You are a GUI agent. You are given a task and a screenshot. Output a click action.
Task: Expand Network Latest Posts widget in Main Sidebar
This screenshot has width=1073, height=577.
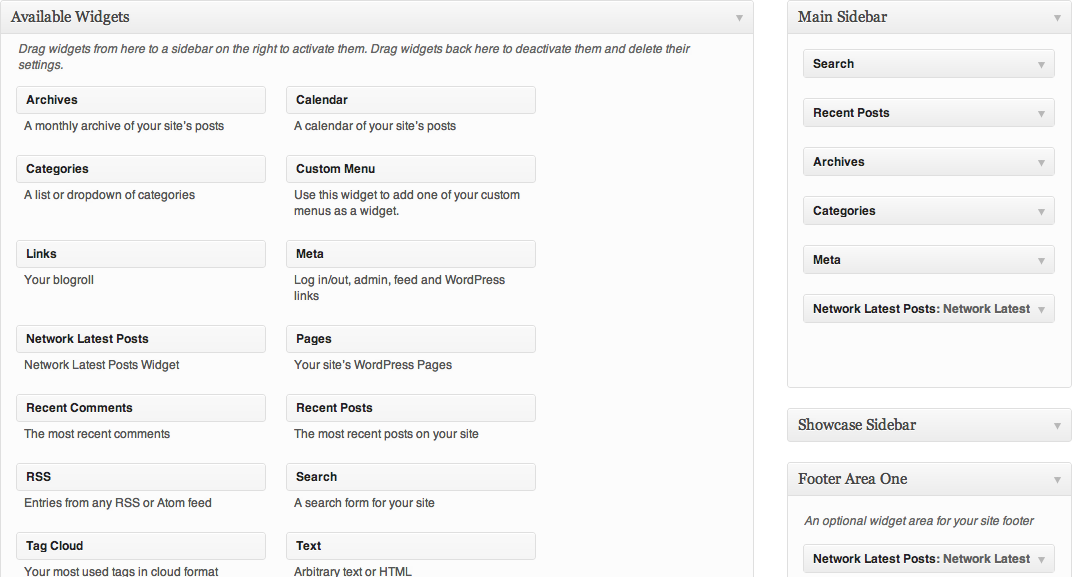(x=1041, y=310)
